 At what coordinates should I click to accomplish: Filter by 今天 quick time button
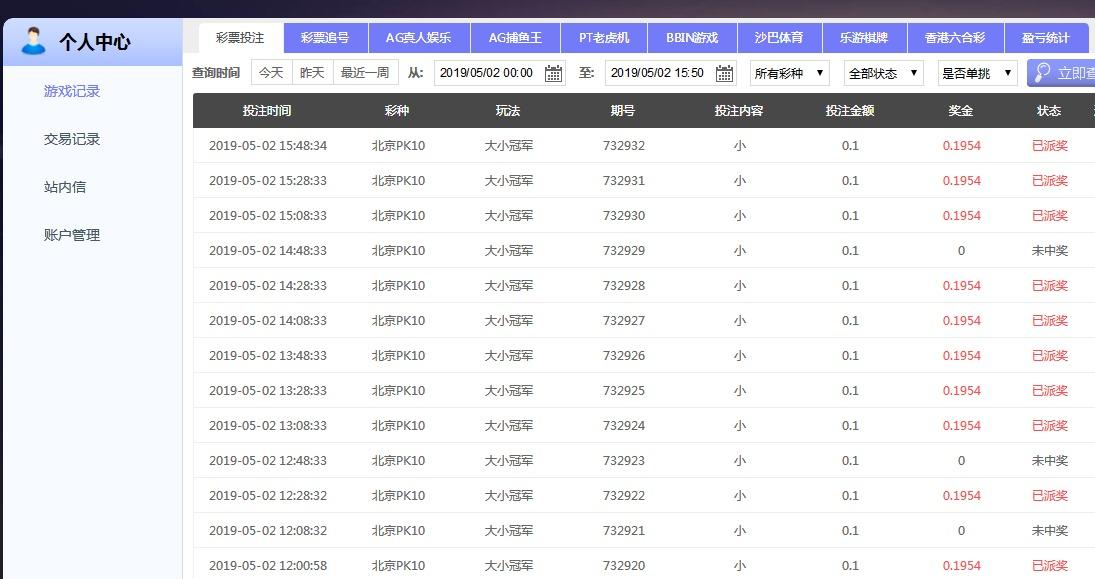point(272,73)
